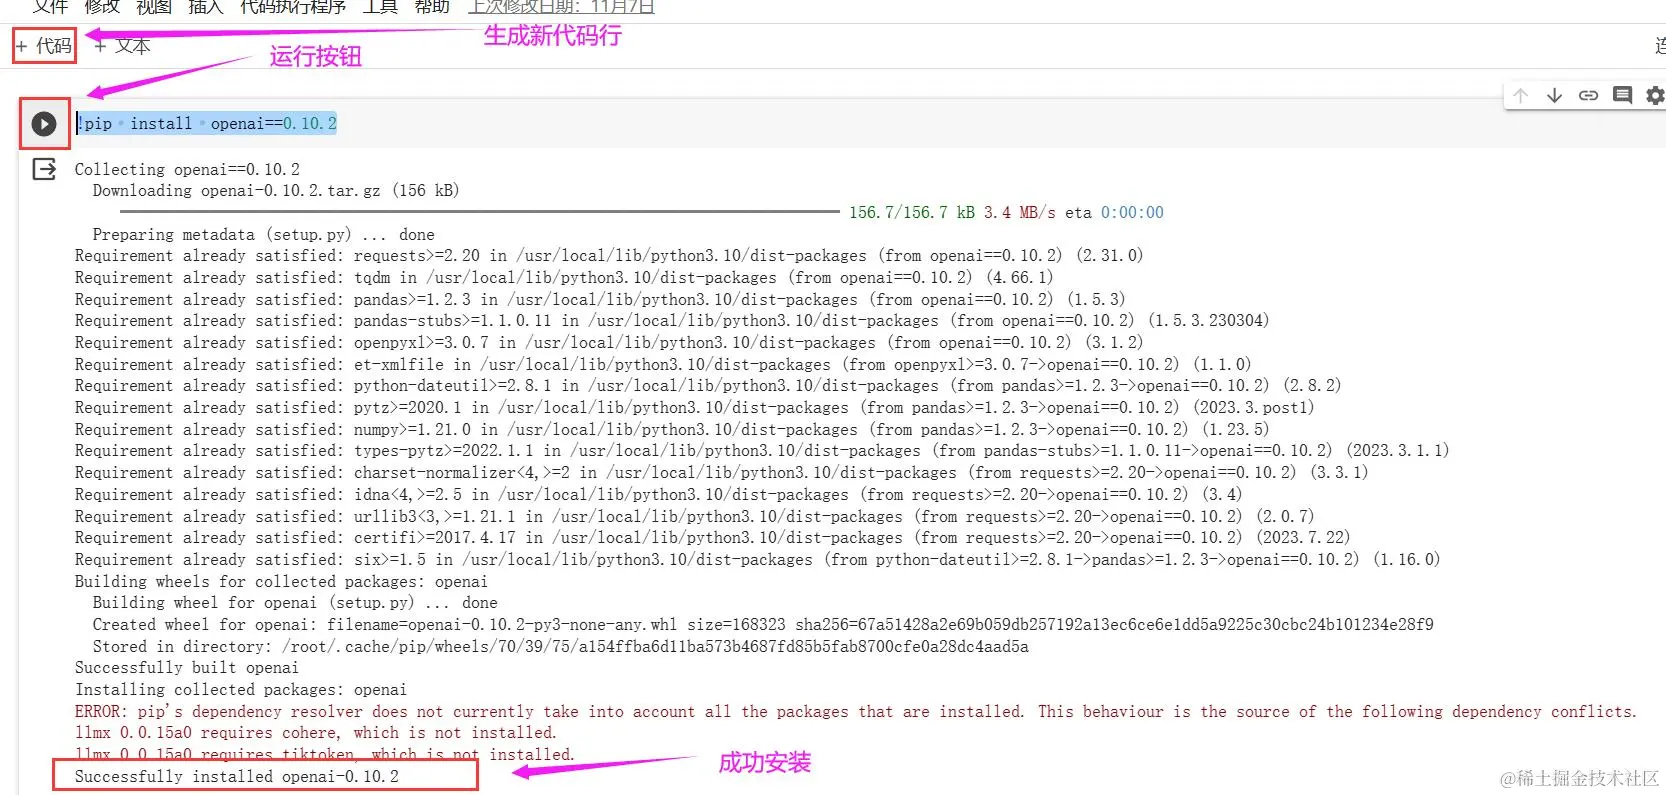Click the numpy>=1.21.0 requirement line
The image size is (1666, 795).
point(672,430)
